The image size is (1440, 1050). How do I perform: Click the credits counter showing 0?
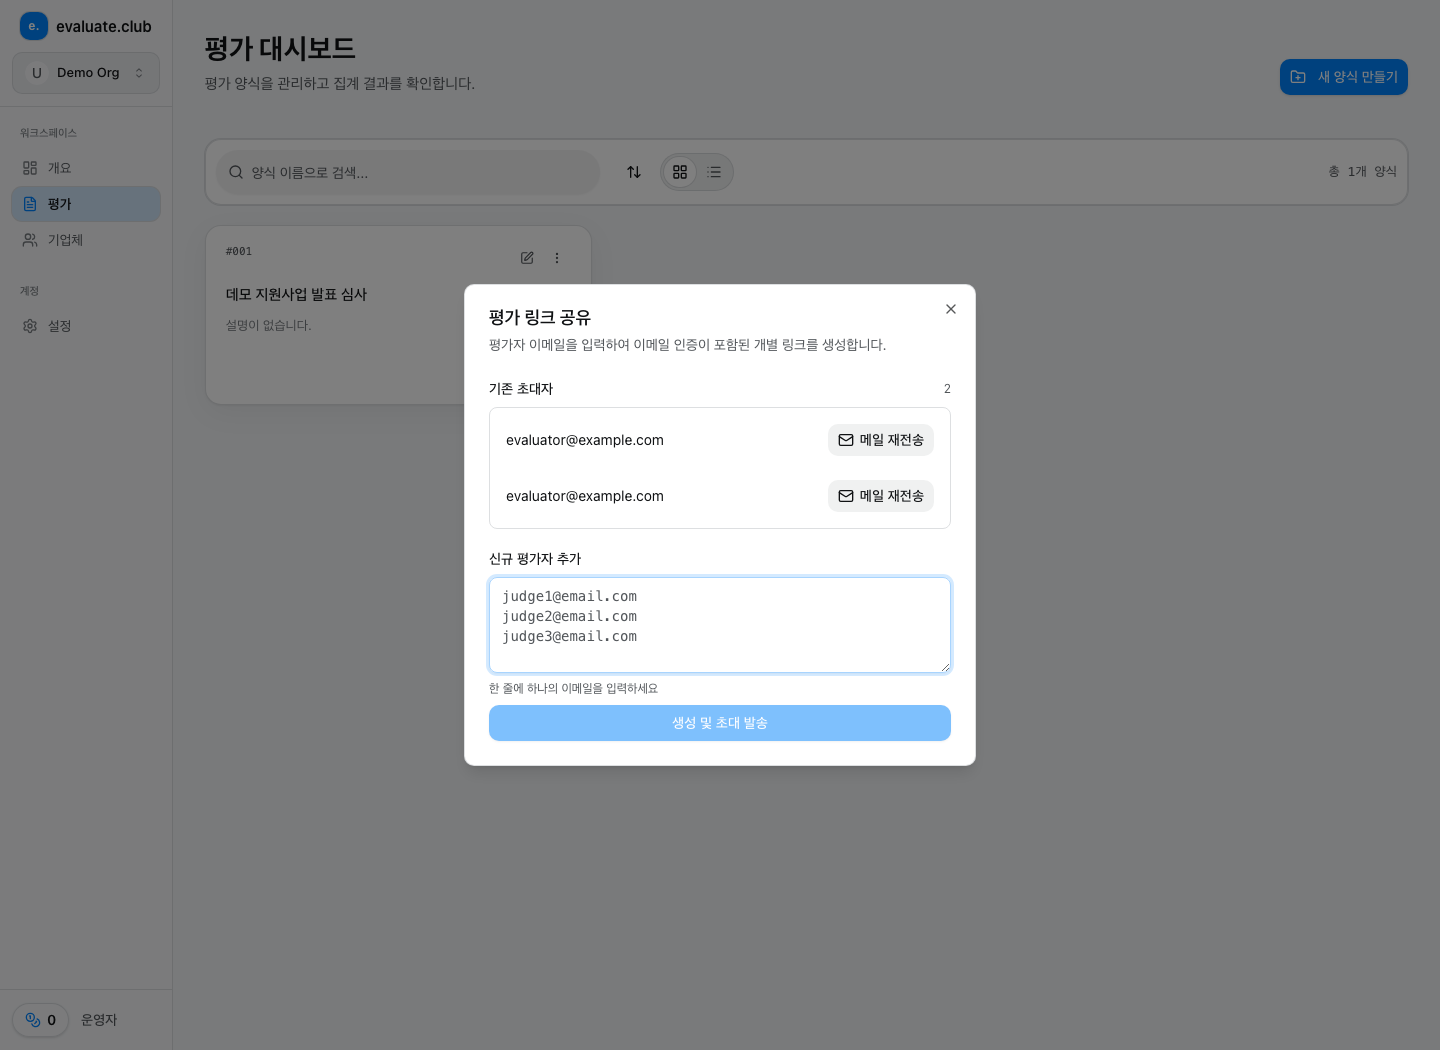(x=41, y=1020)
